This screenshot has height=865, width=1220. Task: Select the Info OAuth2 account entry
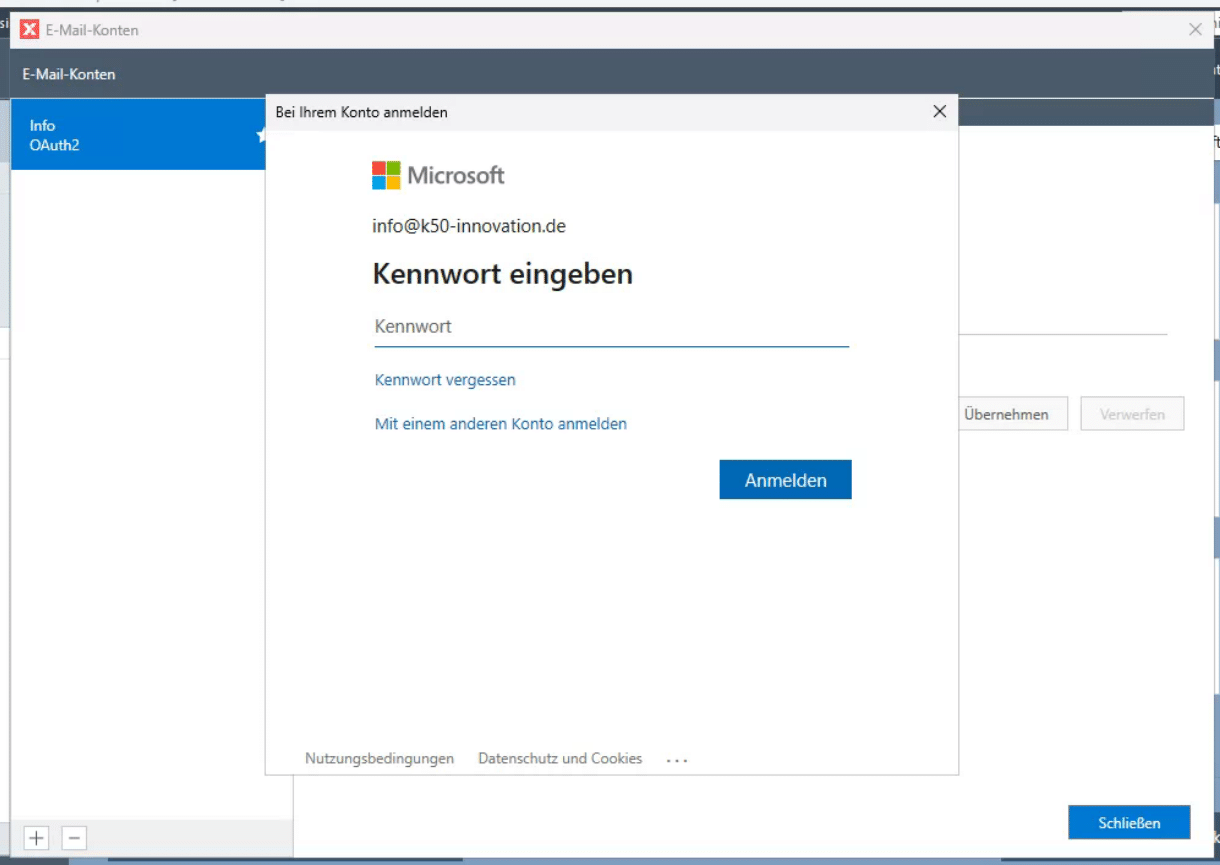[130, 135]
